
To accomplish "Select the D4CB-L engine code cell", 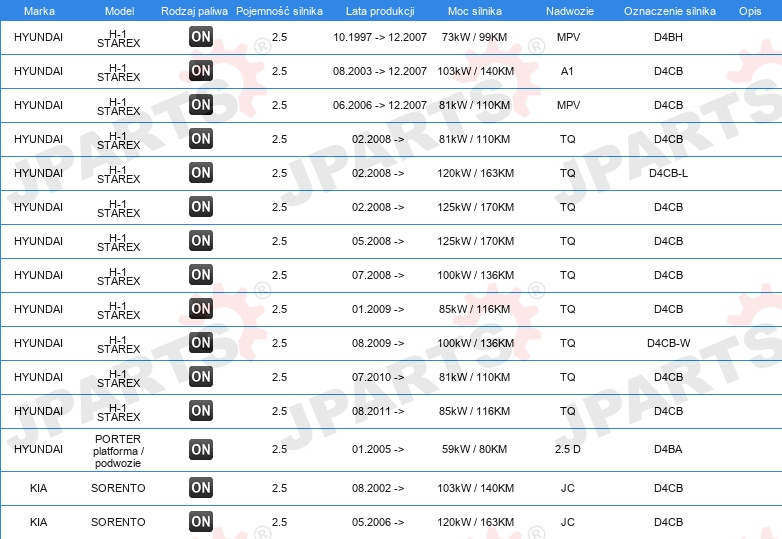I will 668,173.
